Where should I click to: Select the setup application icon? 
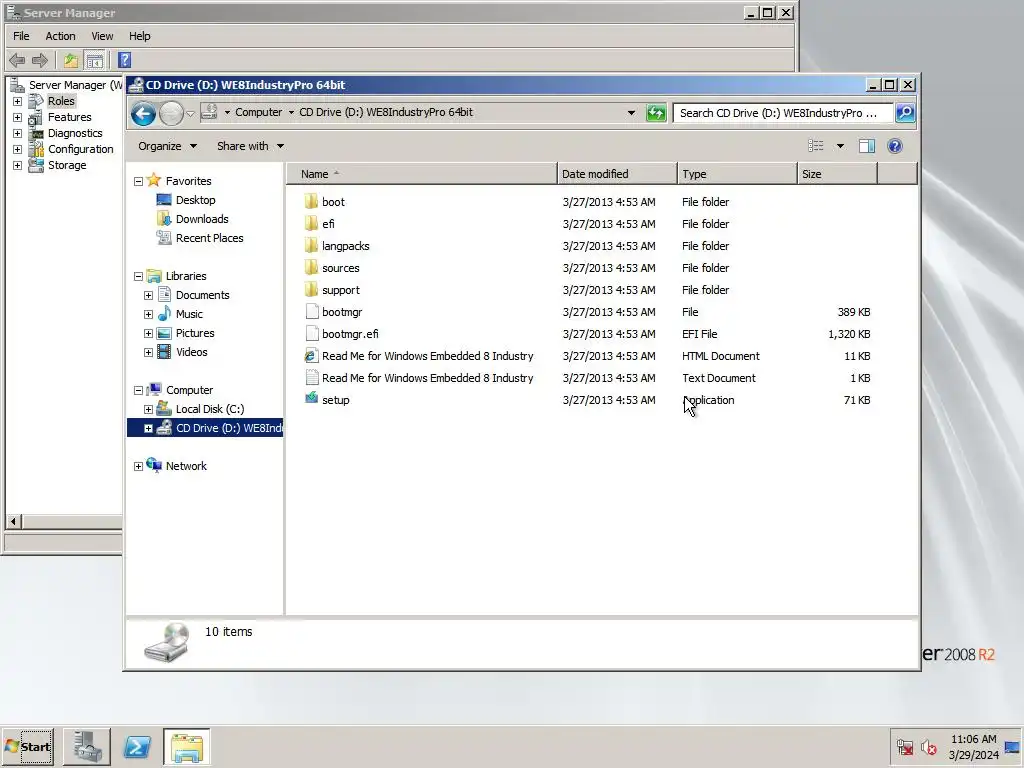[312, 398]
